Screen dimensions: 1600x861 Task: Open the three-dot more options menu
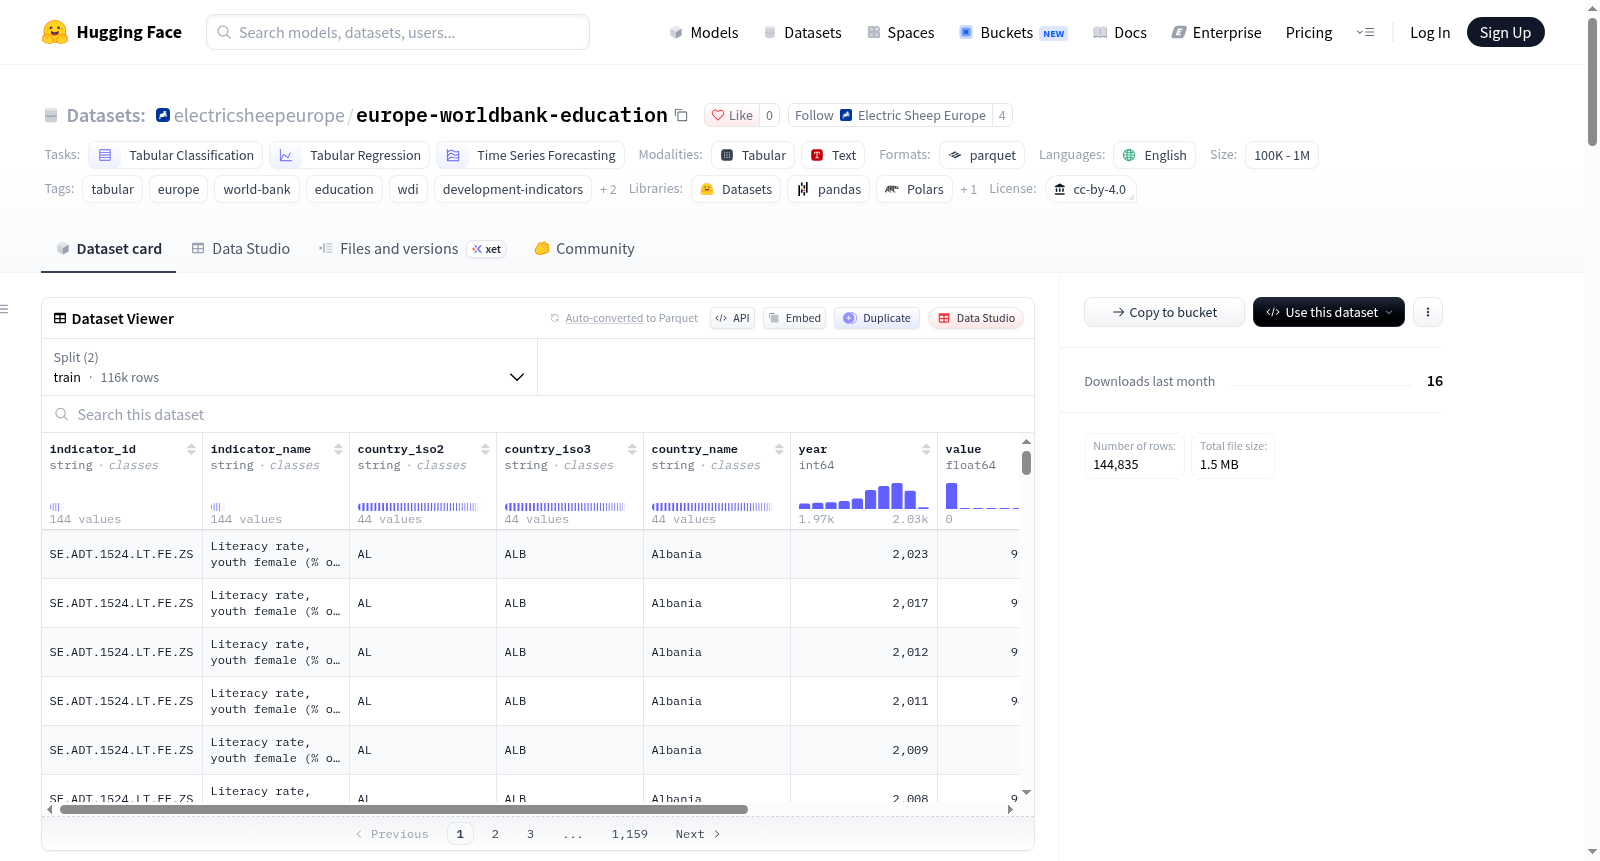coord(1428,312)
